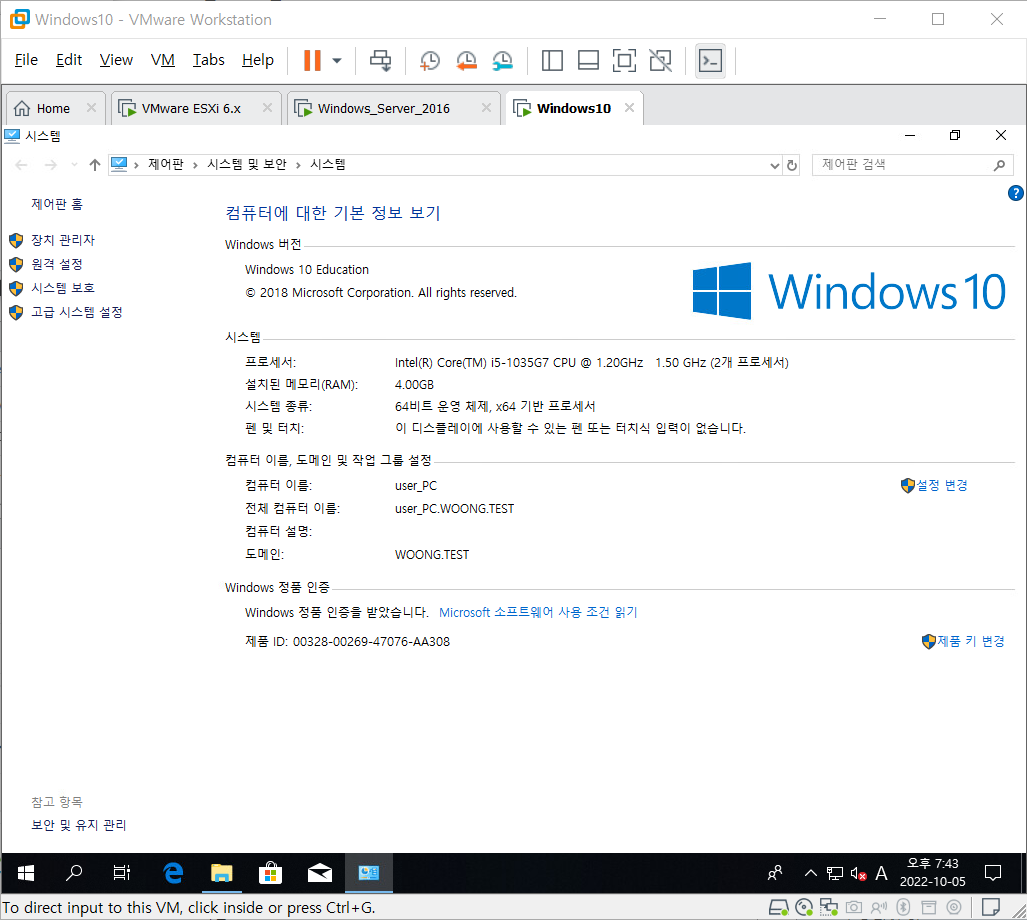This screenshot has height=920, width=1027.
Task: Send Ctrl+Alt+Del to the VM
Action: coord(381,60)
